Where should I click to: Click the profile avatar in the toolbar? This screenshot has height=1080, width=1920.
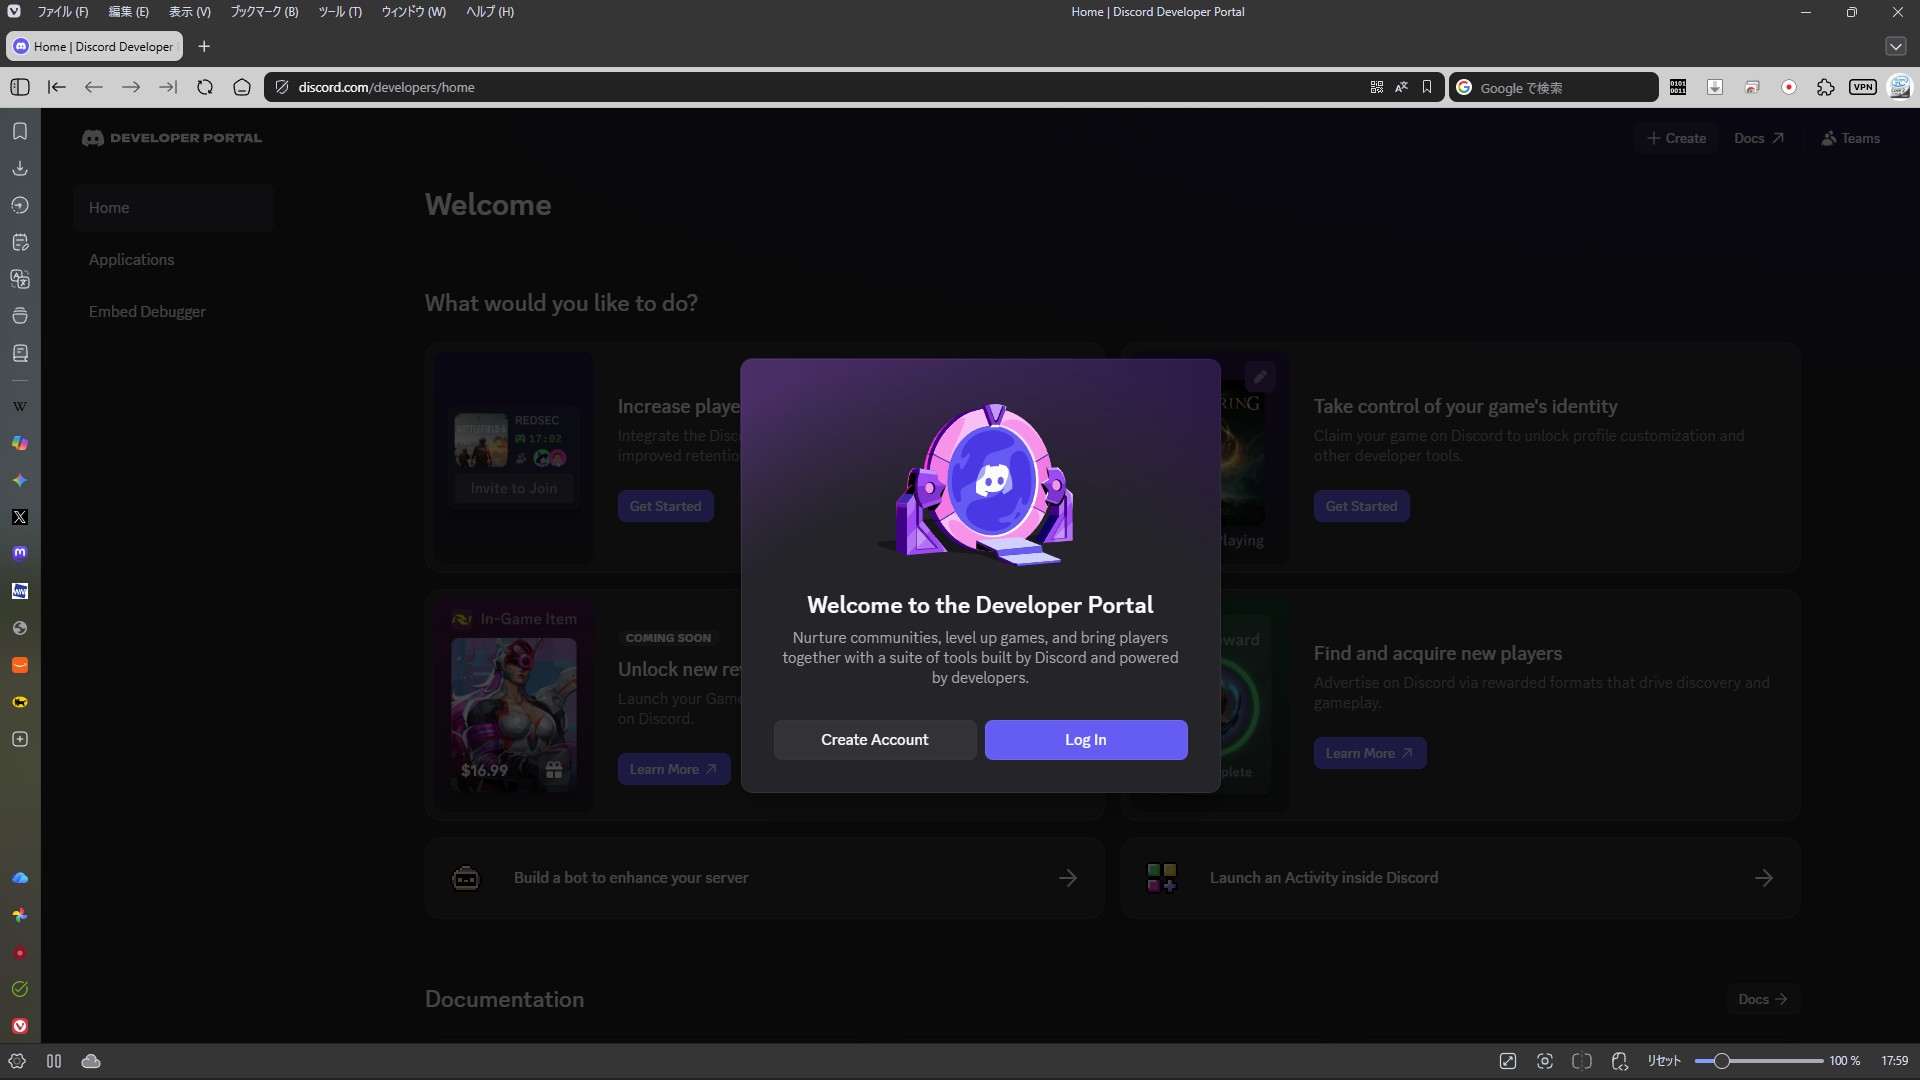click(x=1899, y=87)
